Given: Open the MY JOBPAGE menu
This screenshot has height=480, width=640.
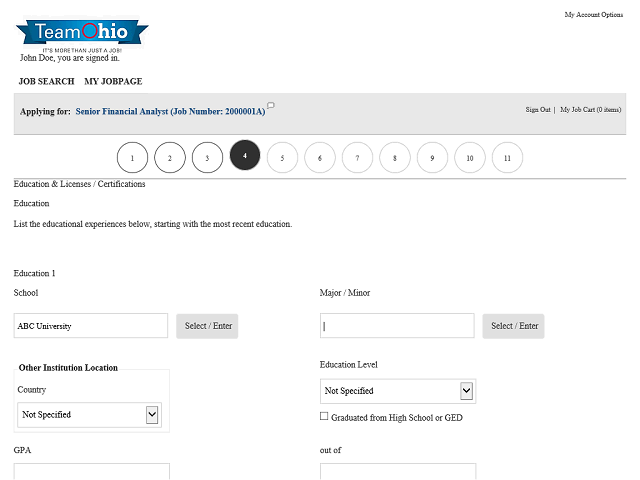Looking at the screenshot, I should [113, 81].
